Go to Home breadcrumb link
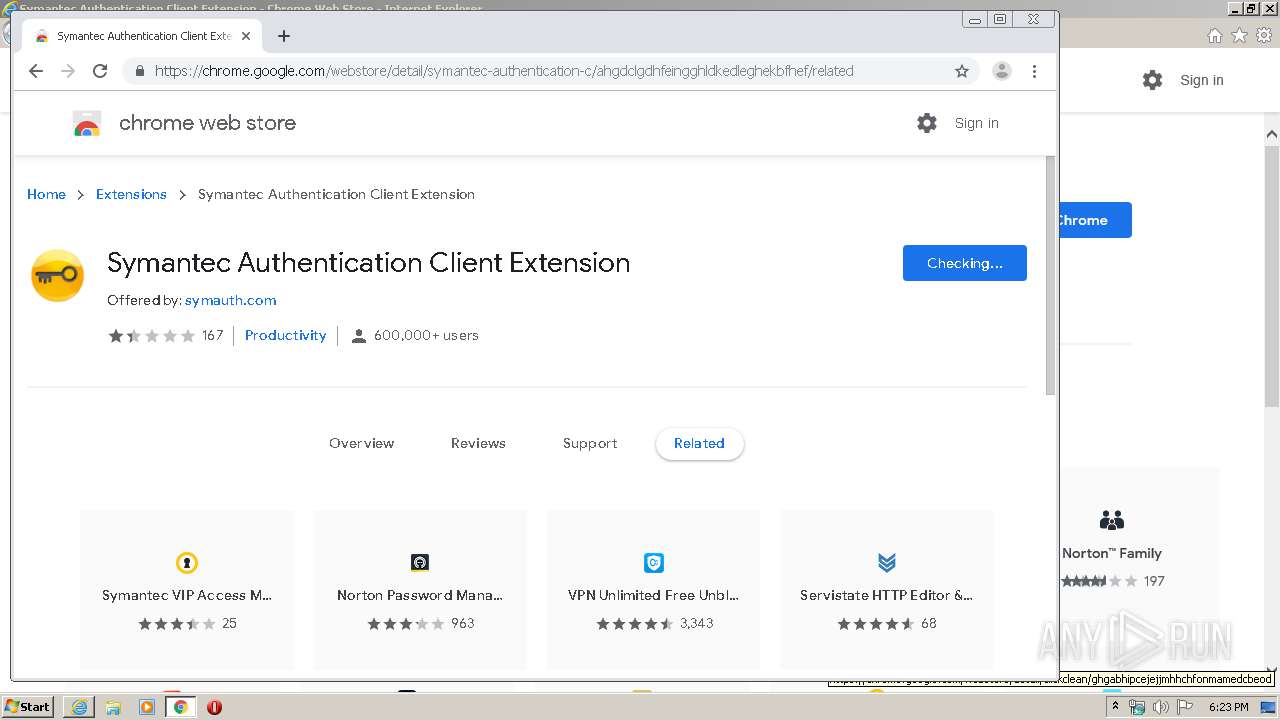1280x720 pixels. (x=46, y=194)
